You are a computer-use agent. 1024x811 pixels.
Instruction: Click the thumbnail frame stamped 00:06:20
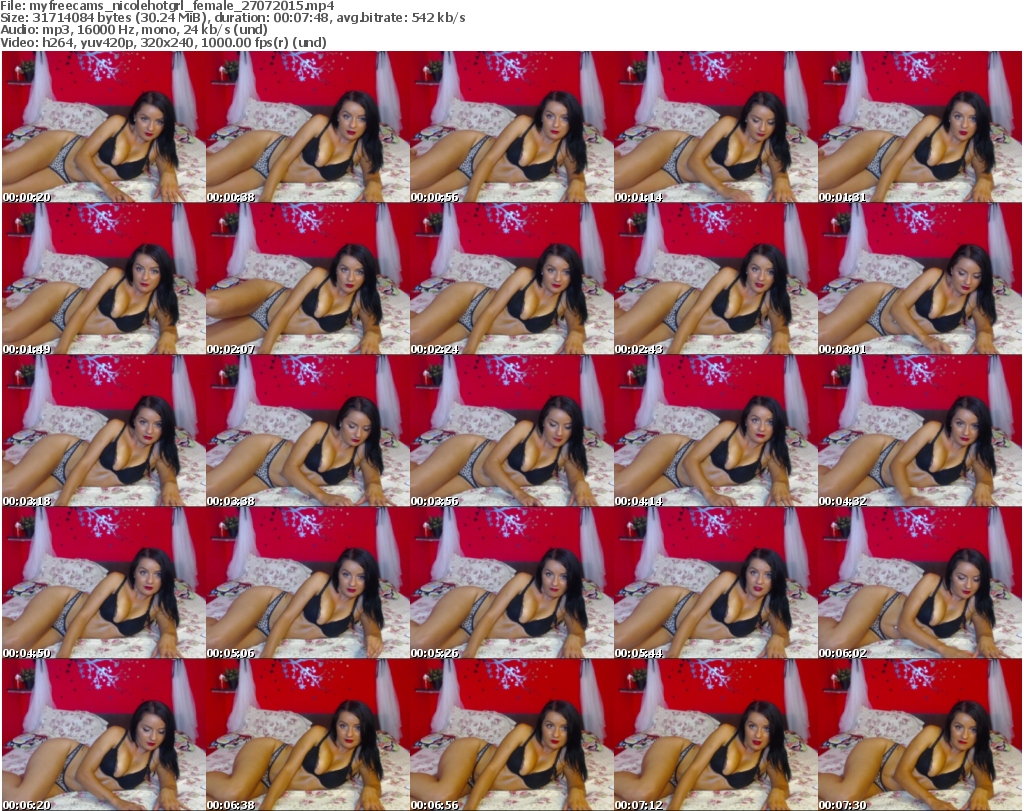pos(104,735)
